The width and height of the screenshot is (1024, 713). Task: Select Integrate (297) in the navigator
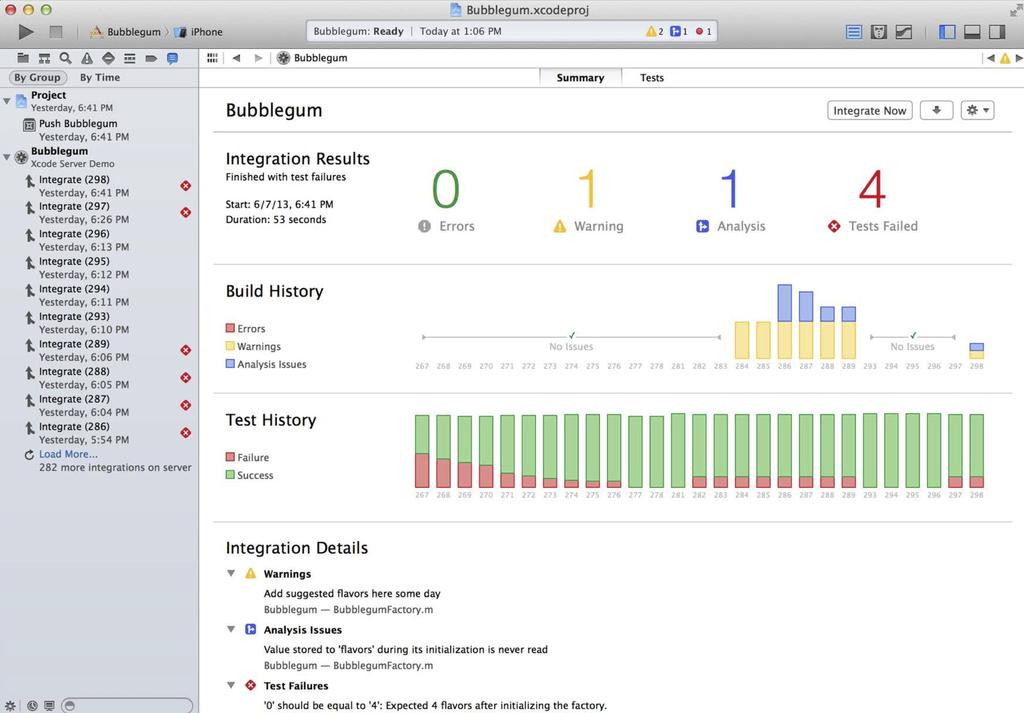point(99,213)
